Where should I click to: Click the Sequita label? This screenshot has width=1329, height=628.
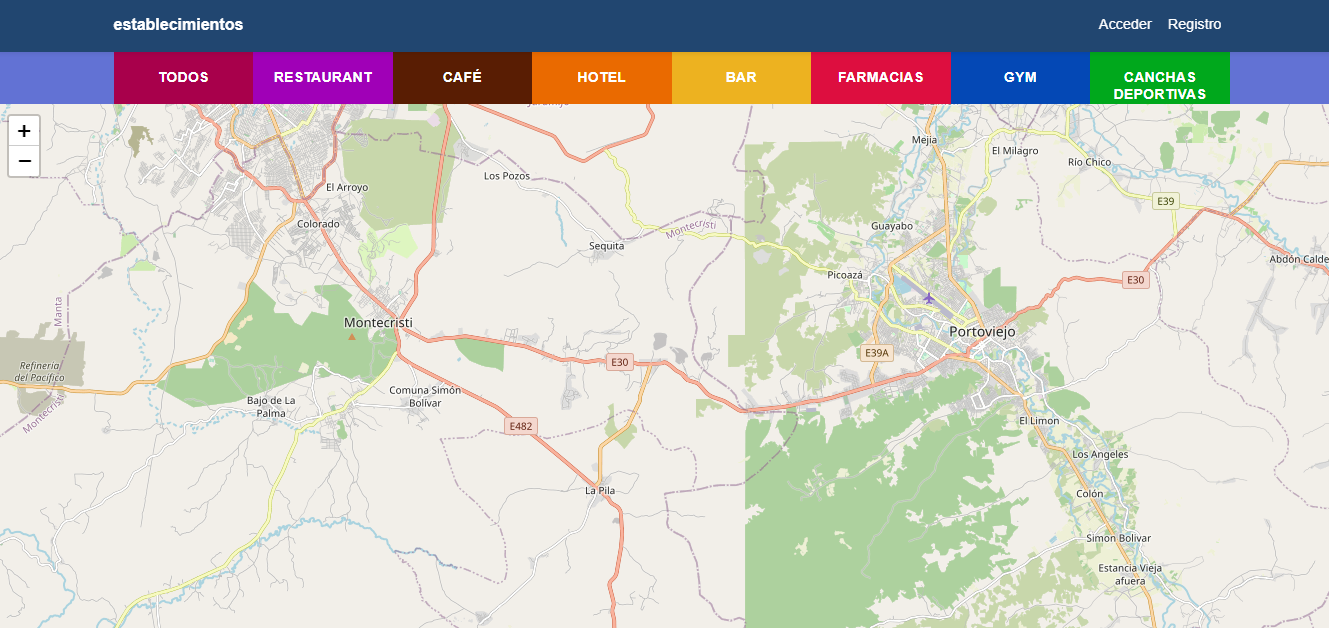(x=607, y=245)
